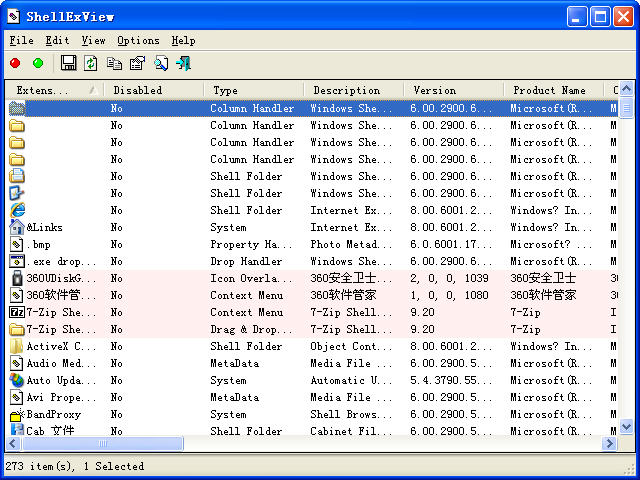Open the Help menu
This screenshot has height=480, width=640.
(183, 40)
